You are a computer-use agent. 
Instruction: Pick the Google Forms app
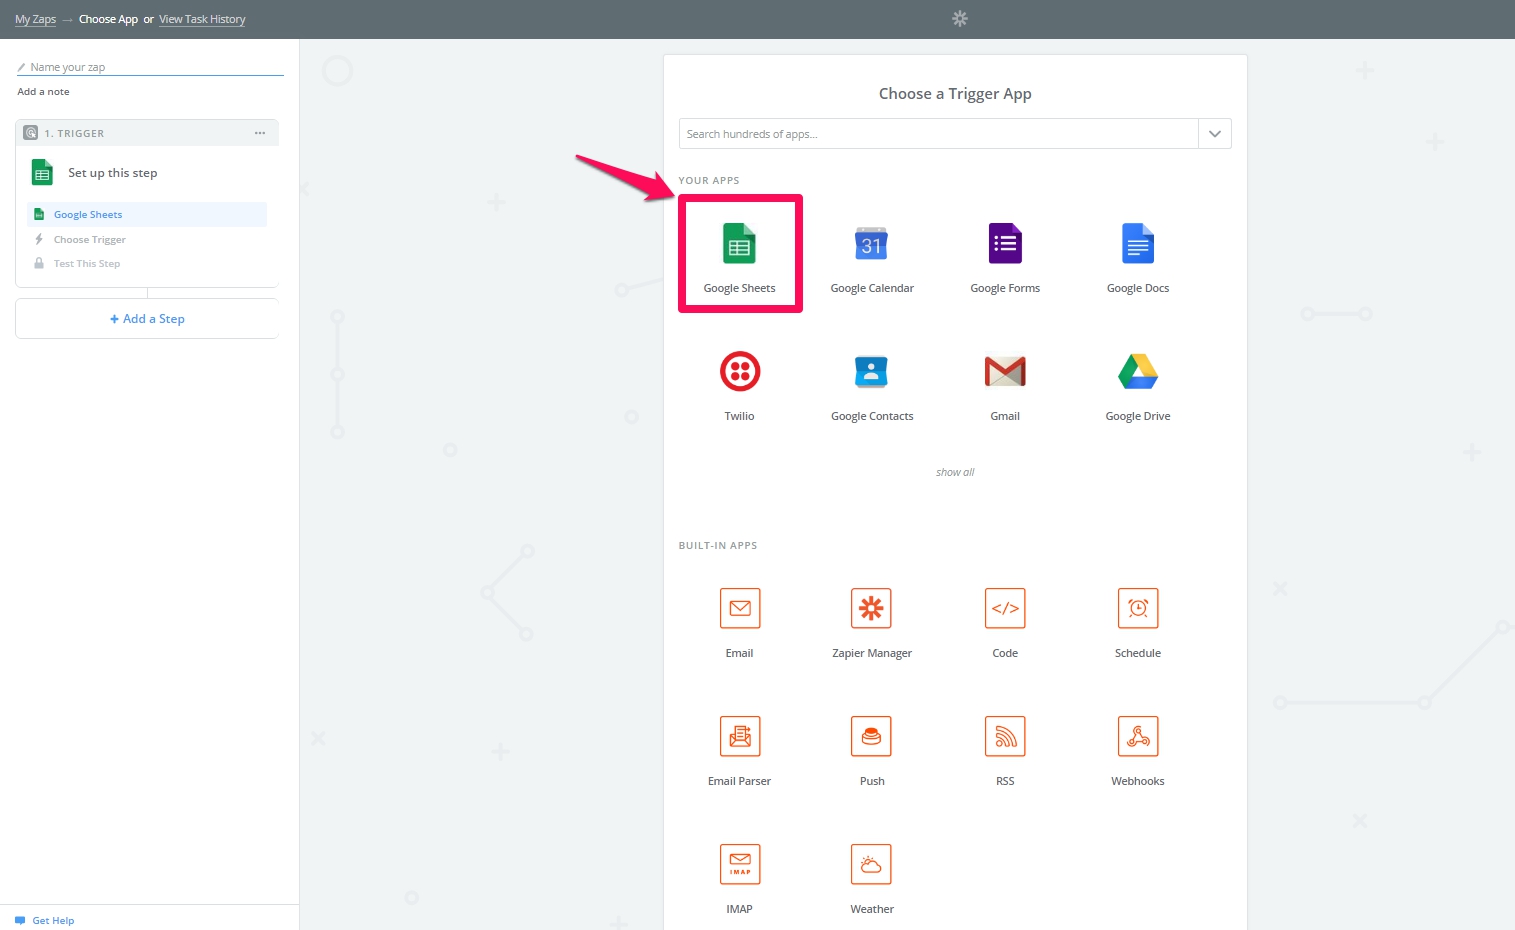click(x=1005, y=245)
